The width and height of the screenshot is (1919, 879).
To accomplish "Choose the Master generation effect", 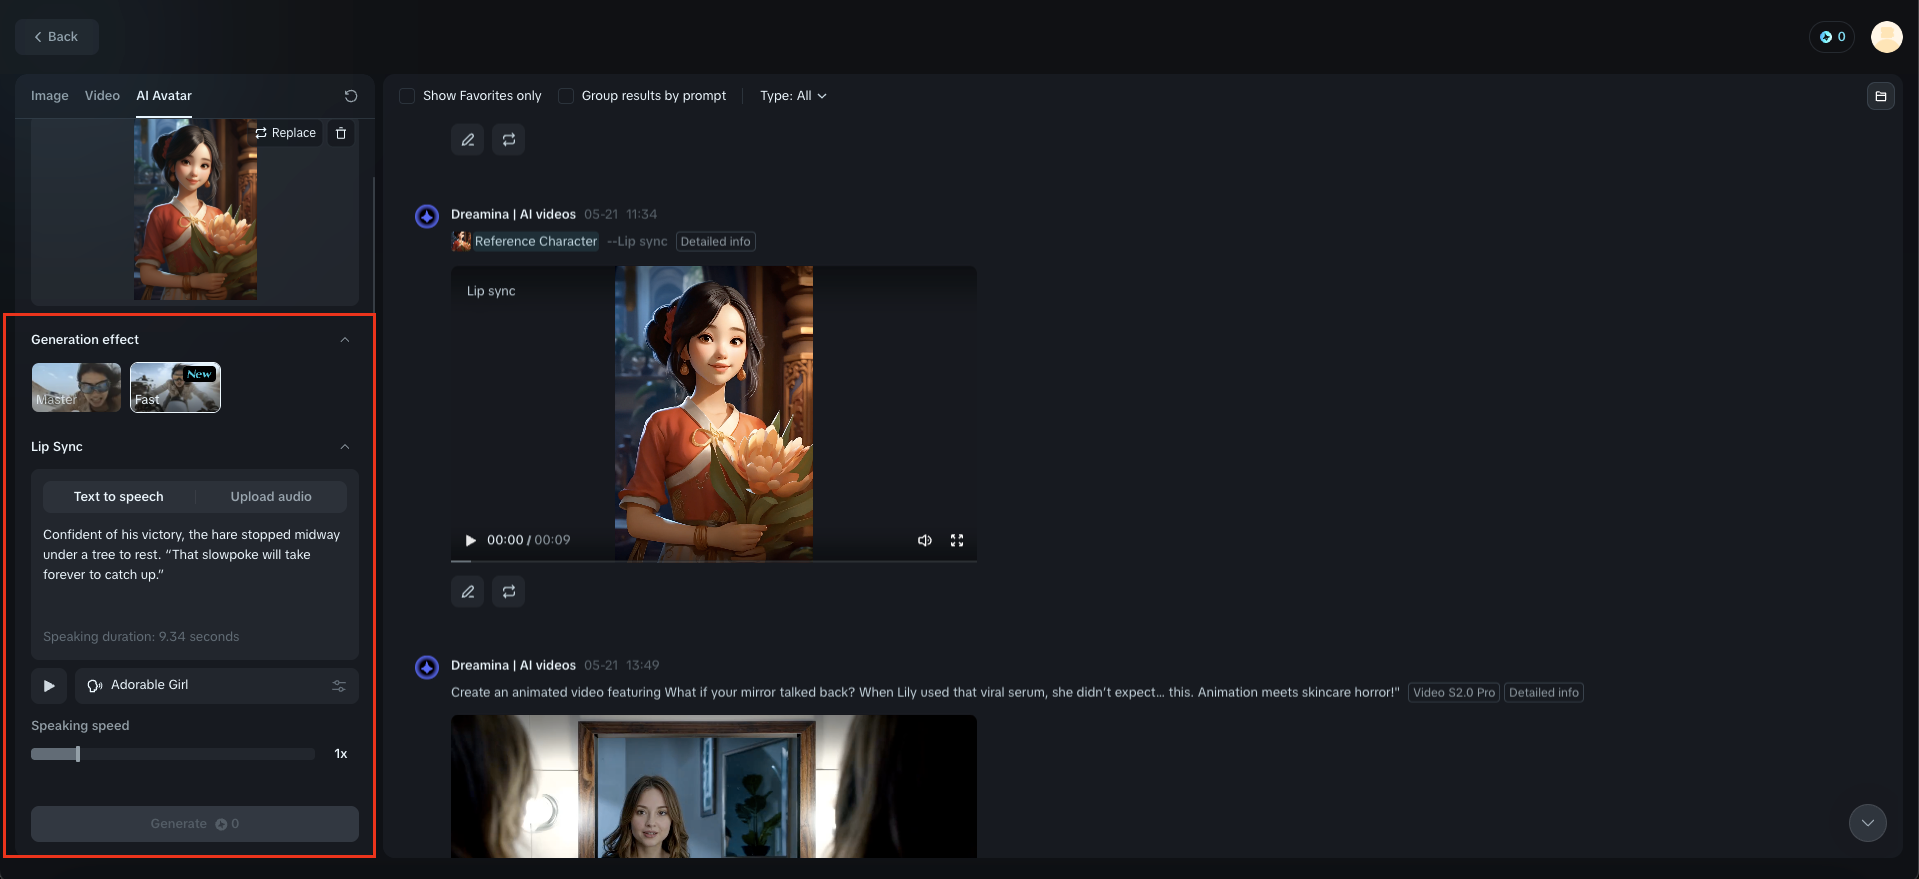I will pyautogui.click(x=76, y=387).
